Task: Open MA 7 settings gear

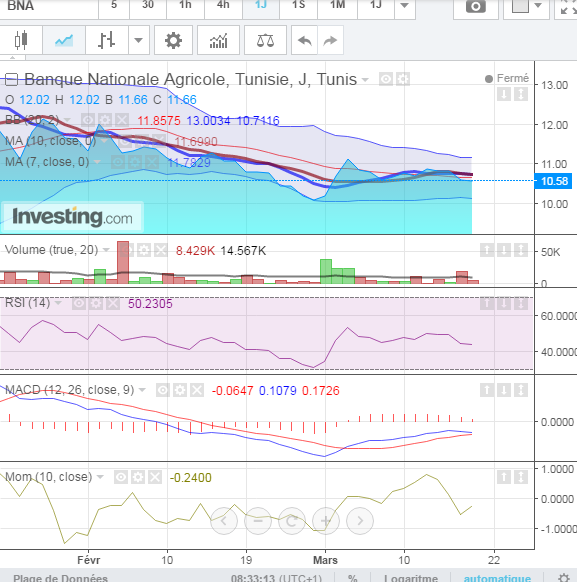Action: click(135, 162)
